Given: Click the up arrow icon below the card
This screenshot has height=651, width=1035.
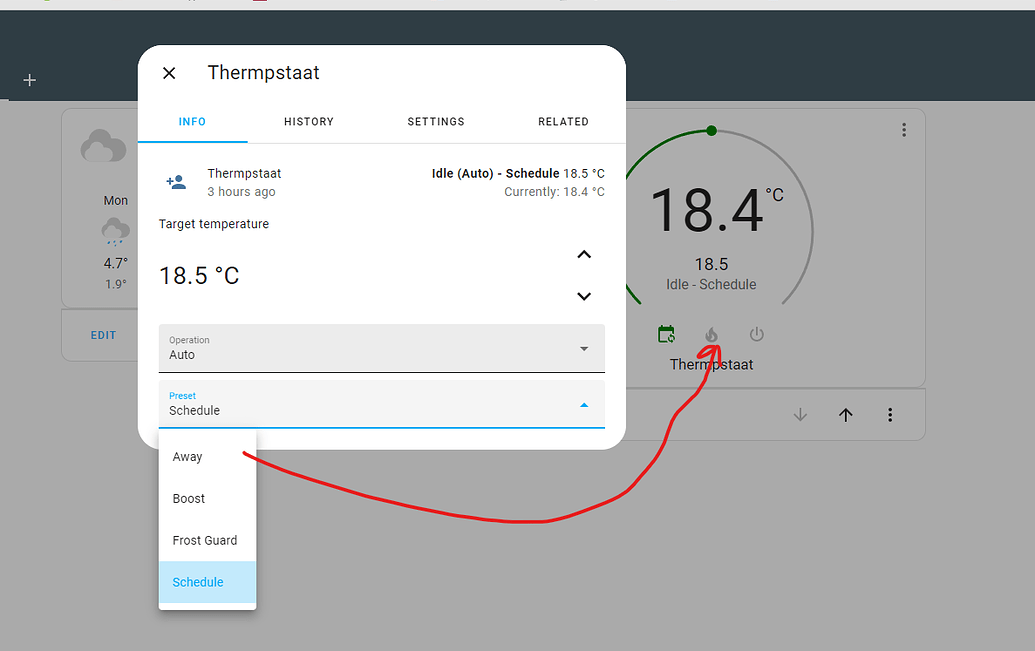Looking at the screenshot, I should [x=845, y=414].
